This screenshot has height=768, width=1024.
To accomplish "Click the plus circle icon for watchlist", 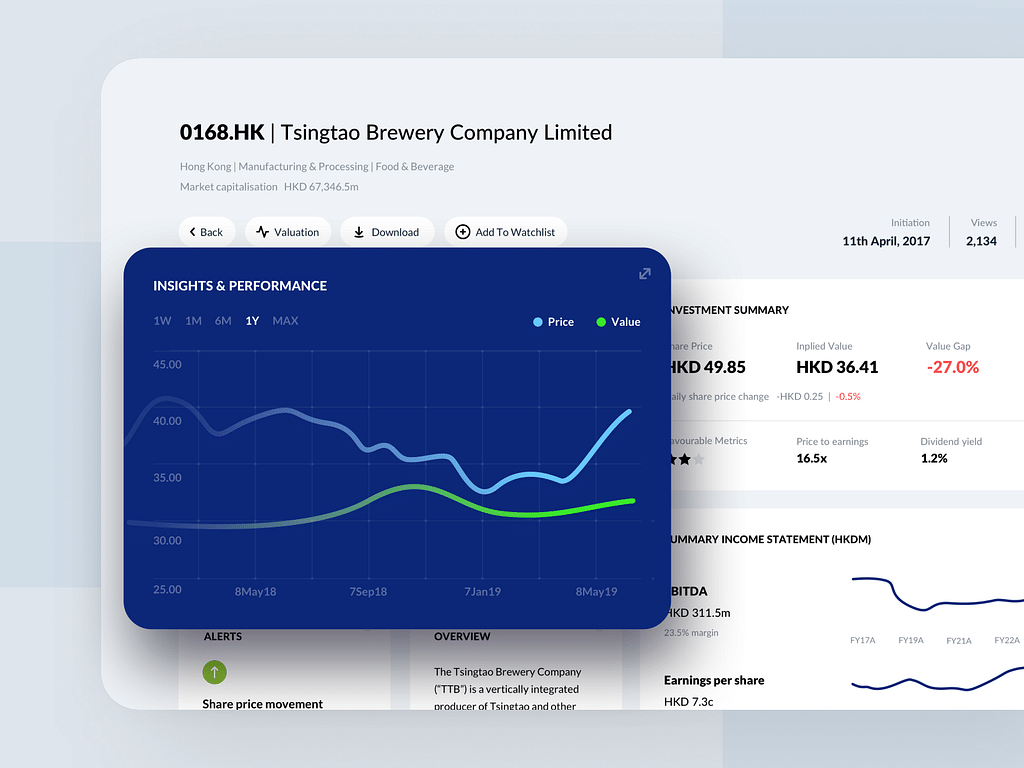I will (x=462, y=232).
